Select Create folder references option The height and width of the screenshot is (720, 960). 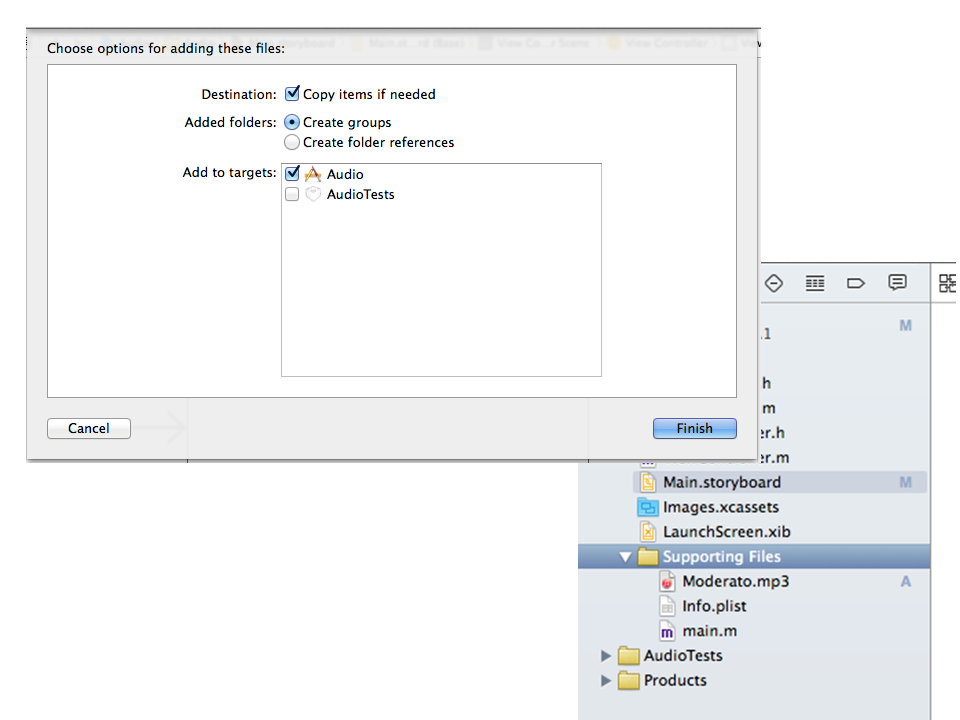292,142
